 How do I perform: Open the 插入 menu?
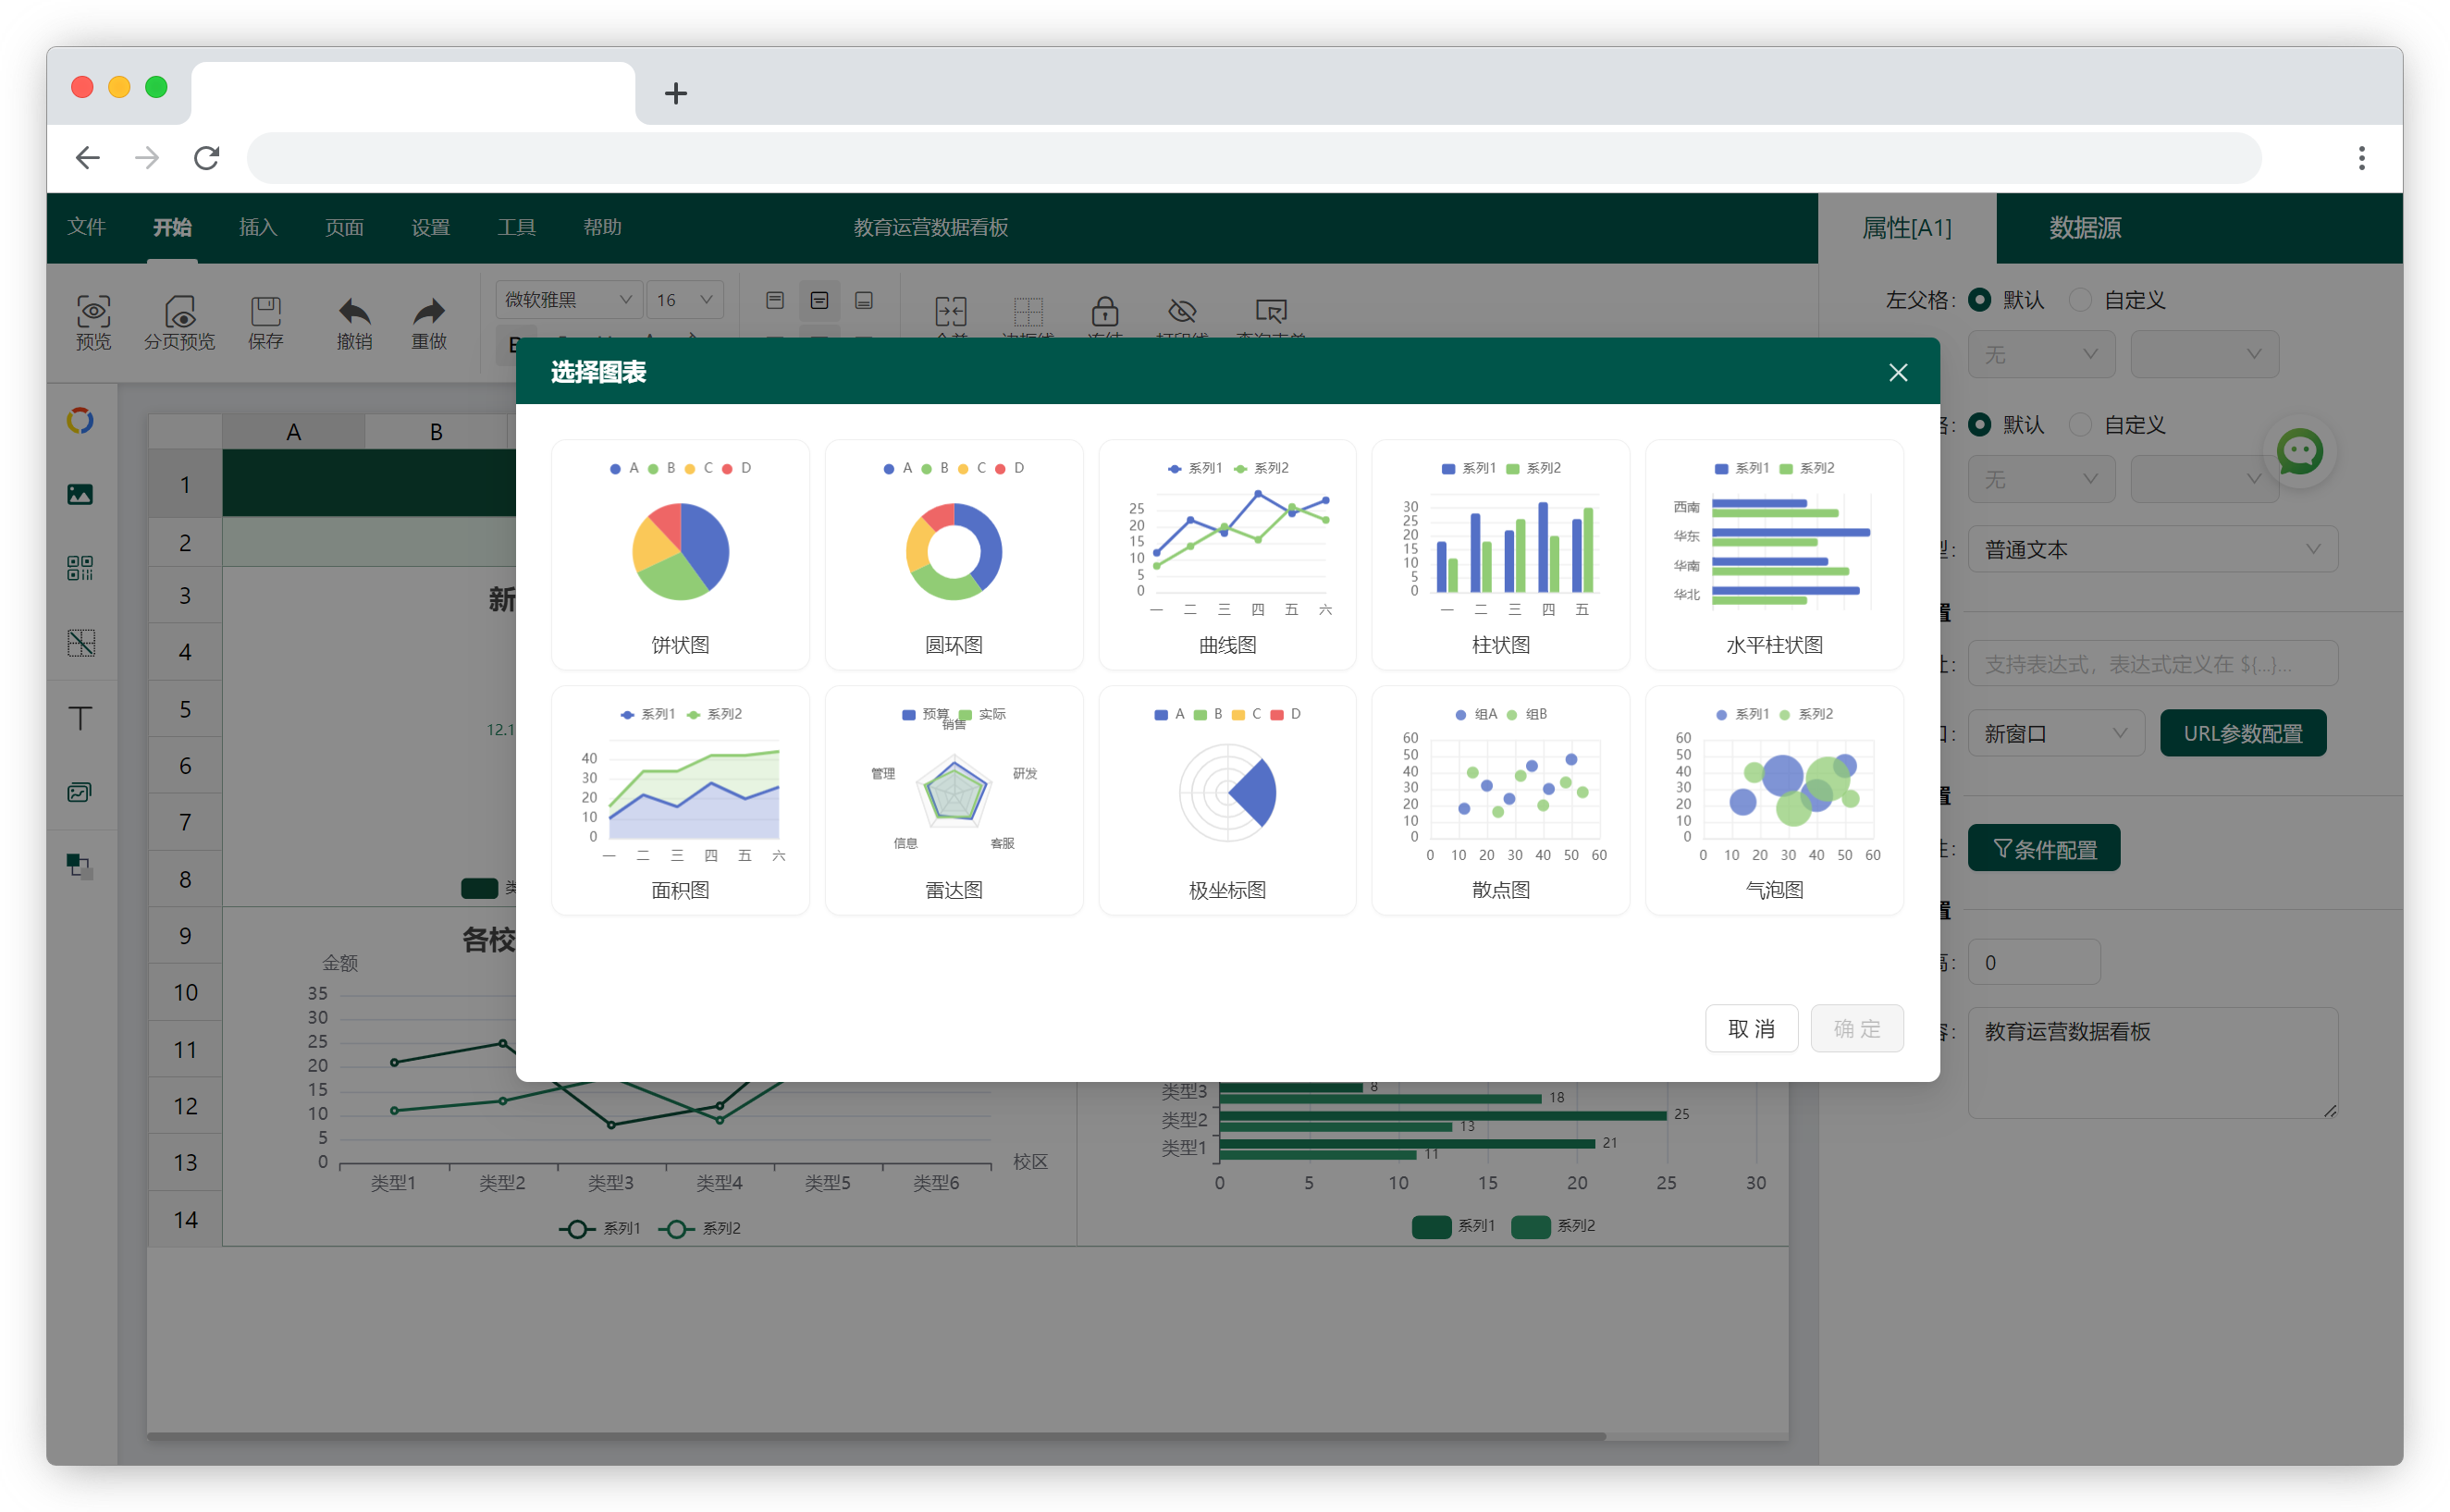(258, 227)
